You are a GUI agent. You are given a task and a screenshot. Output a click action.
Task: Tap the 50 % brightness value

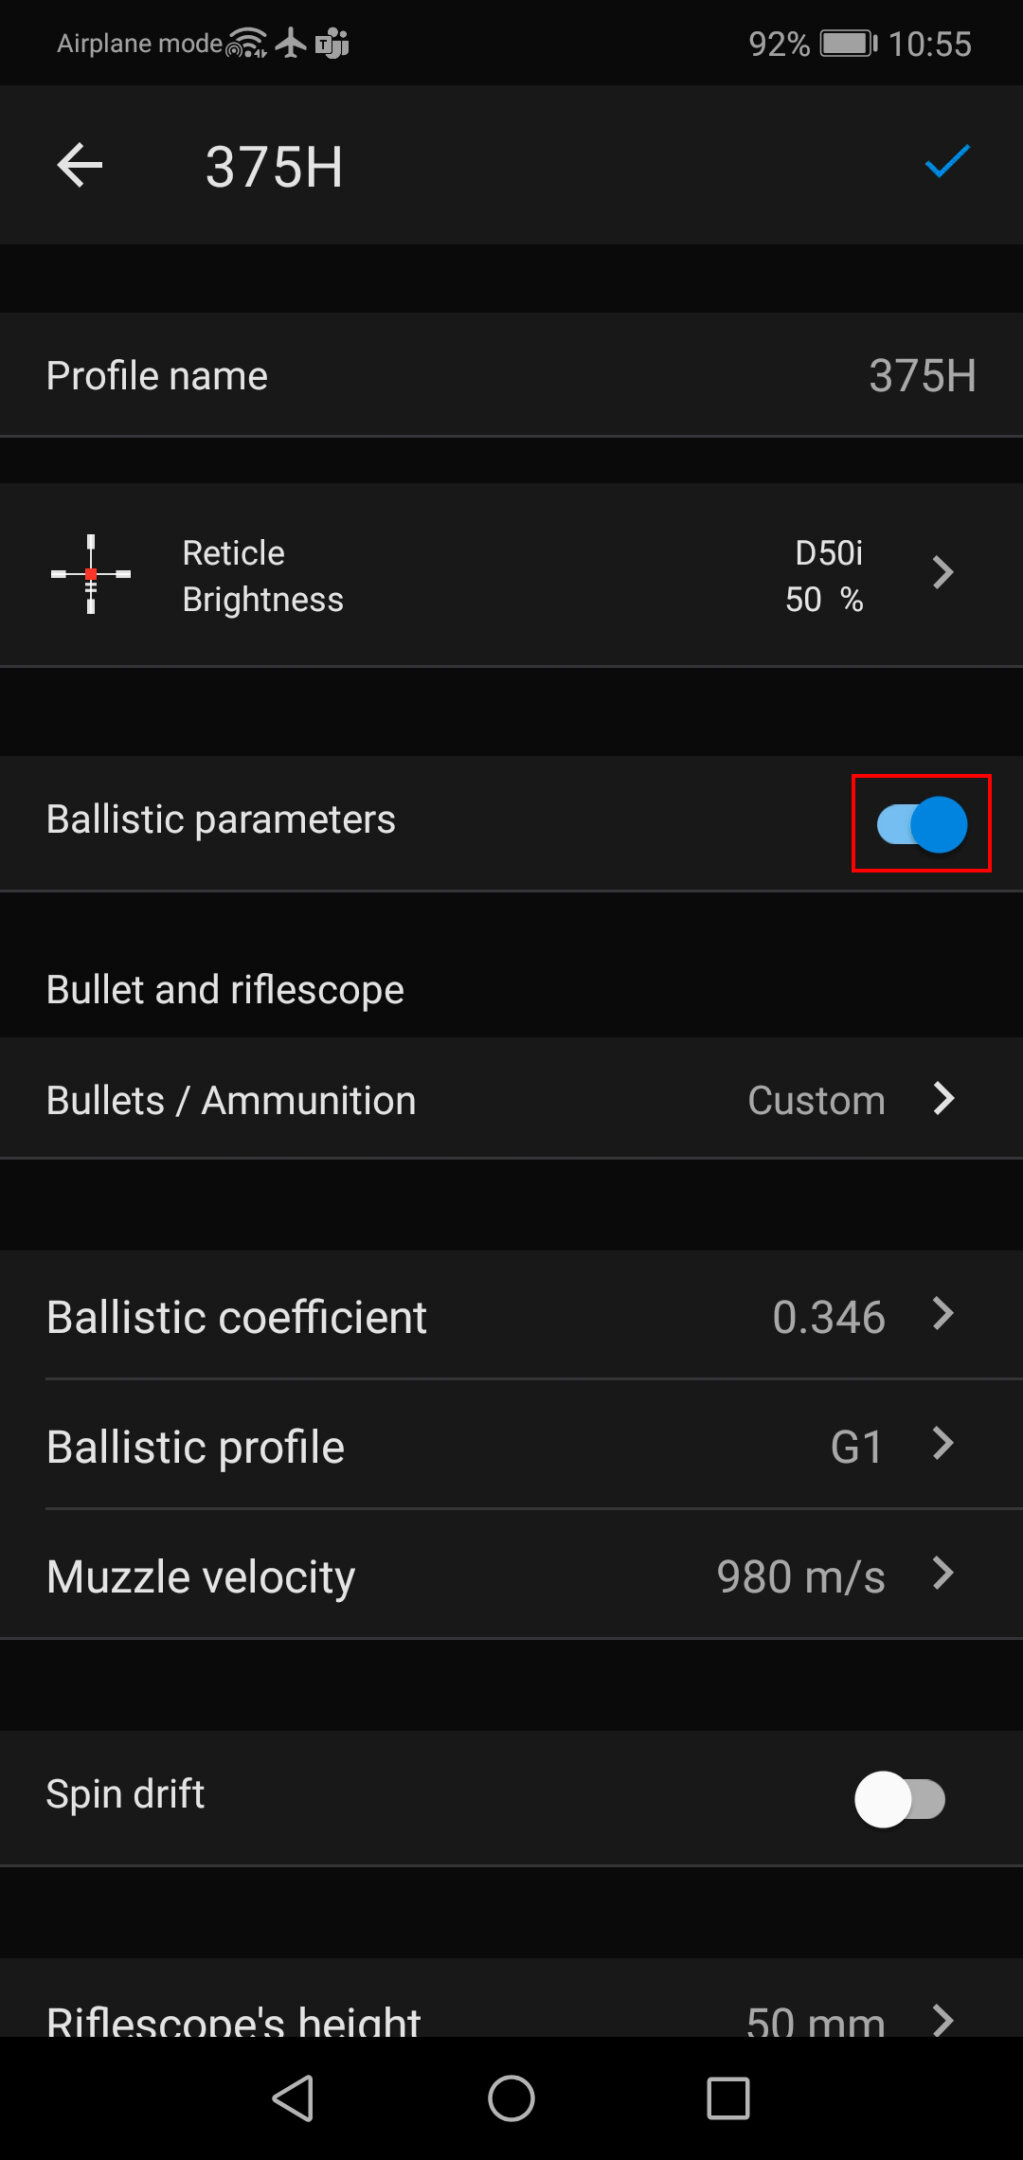point(823,599)
